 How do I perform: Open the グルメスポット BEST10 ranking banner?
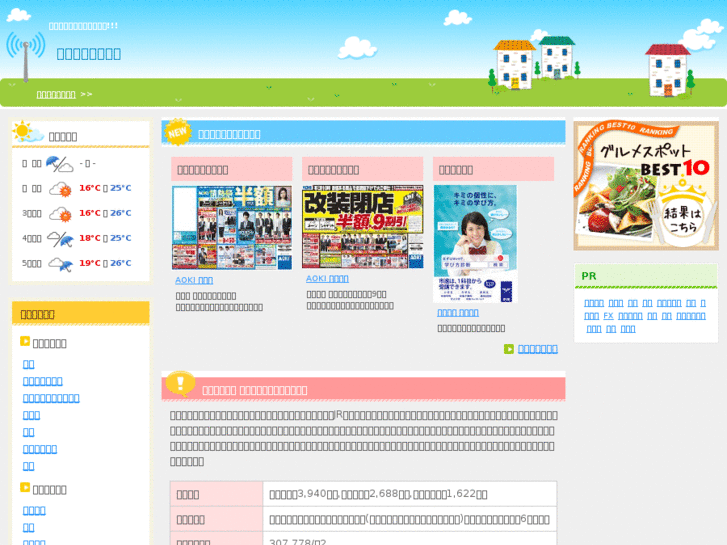tap(646, 185)
